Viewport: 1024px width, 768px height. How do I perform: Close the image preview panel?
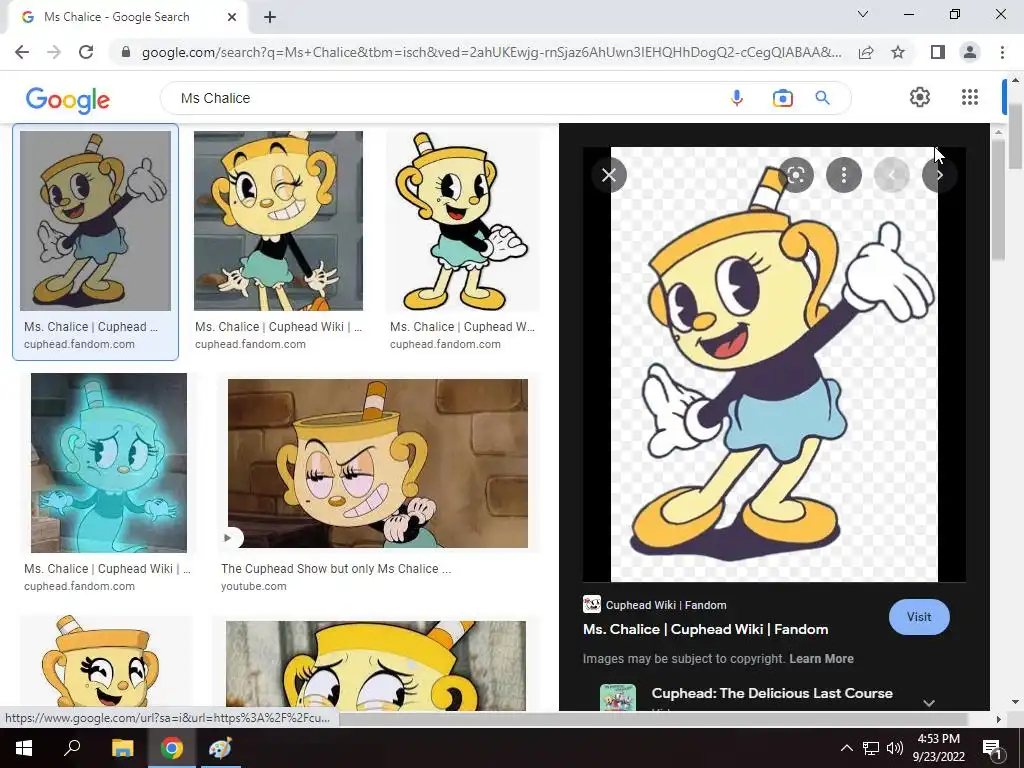(609, 175)
